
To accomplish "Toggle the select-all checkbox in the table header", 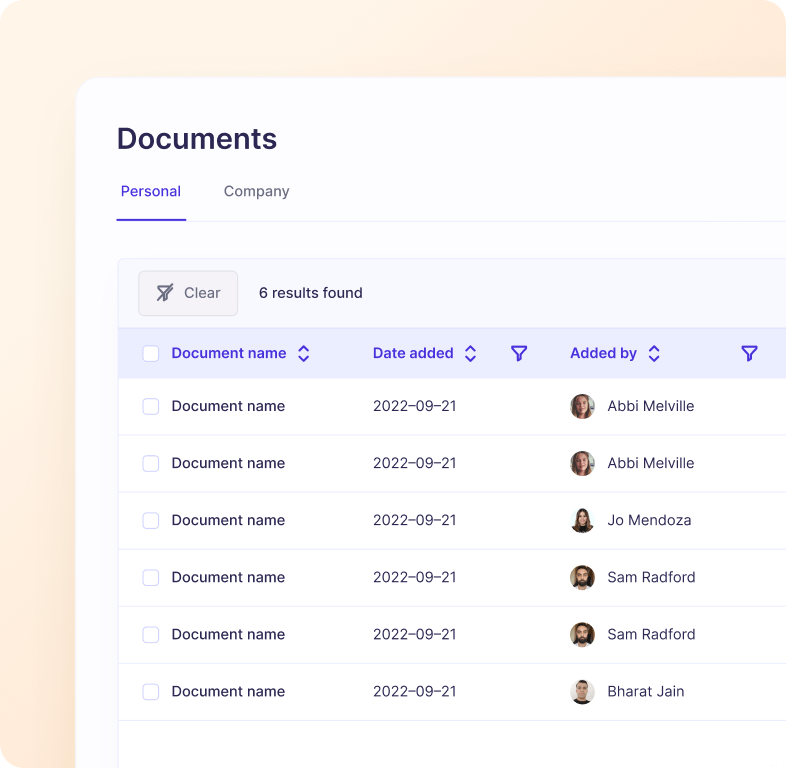I will pos(151,353).
